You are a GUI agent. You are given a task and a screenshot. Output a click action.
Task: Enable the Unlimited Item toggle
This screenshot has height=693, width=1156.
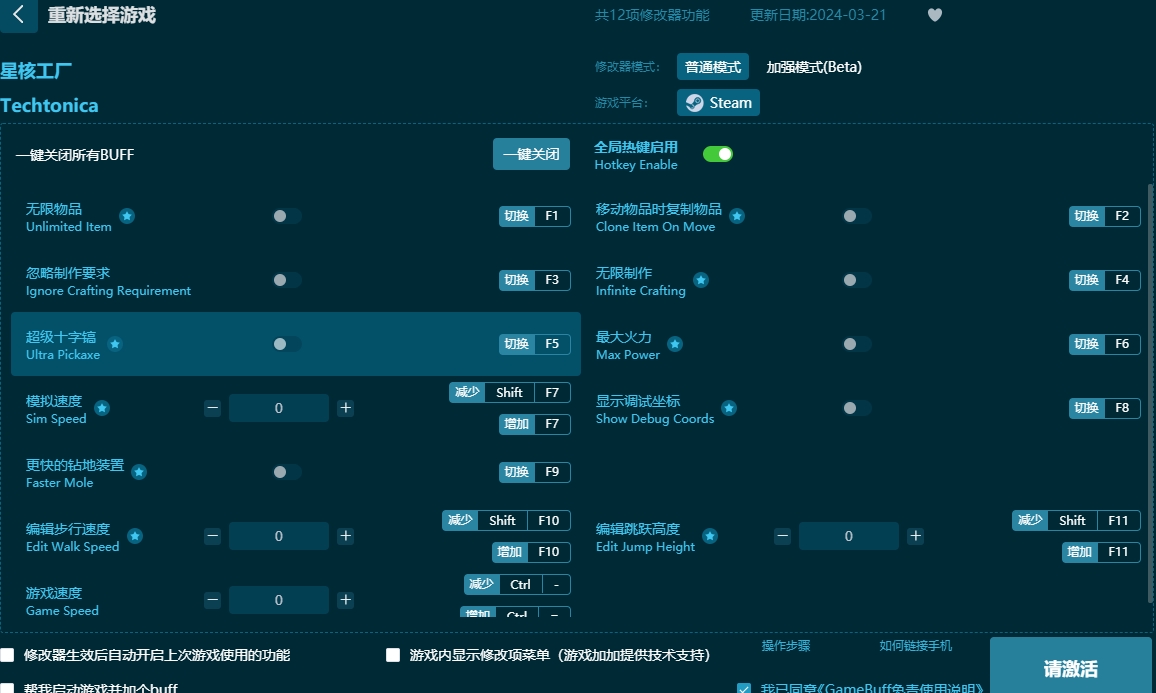[x=286, y=216]
